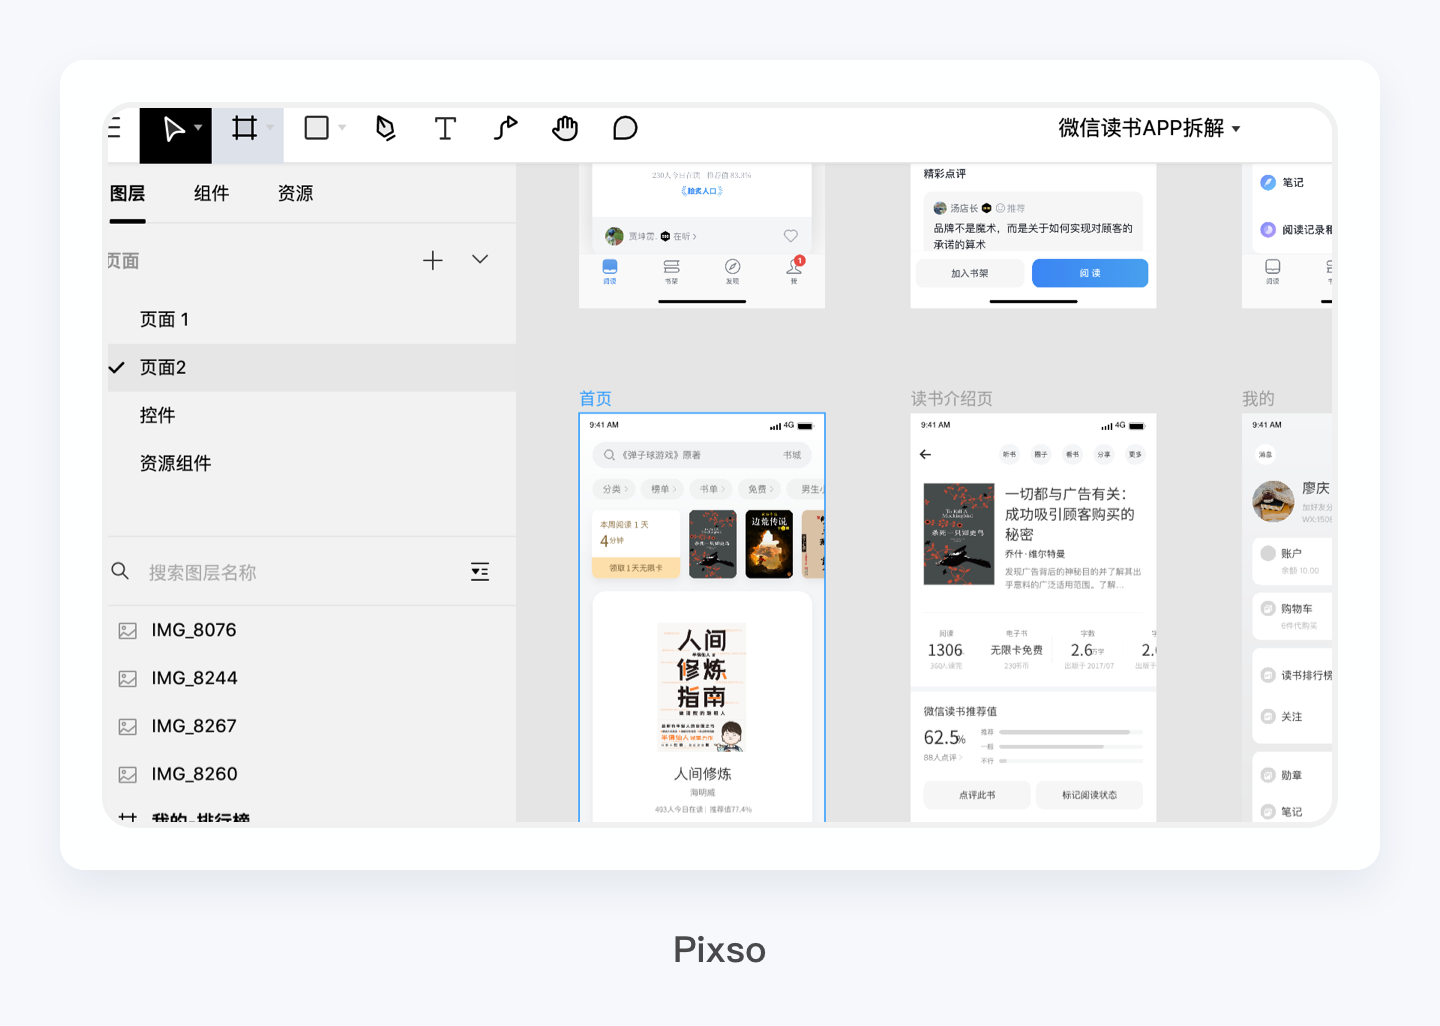The image size is (1440, 1026).
Task: Click the 书架 bookshelf icon in mockup
Action: [x=672, y=266]
